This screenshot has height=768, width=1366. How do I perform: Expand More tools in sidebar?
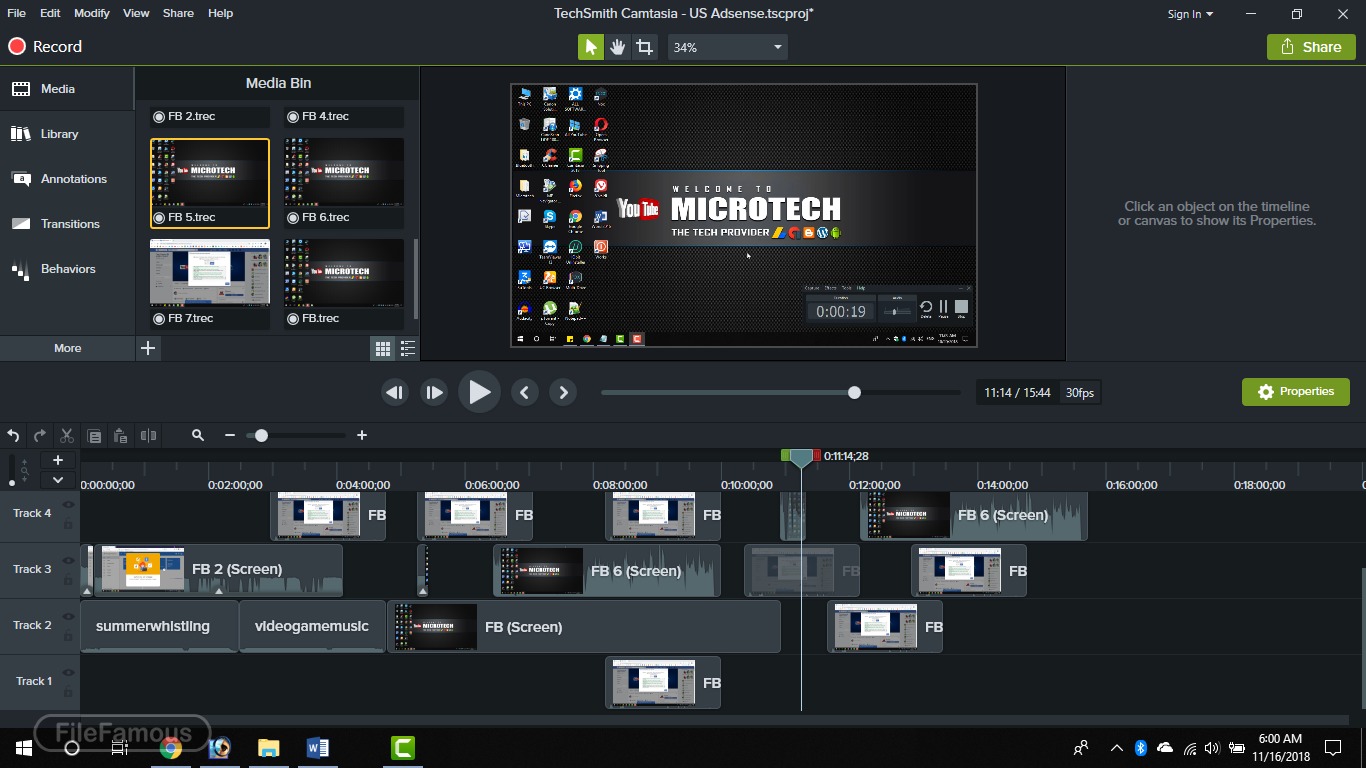[x=67, y=348]
